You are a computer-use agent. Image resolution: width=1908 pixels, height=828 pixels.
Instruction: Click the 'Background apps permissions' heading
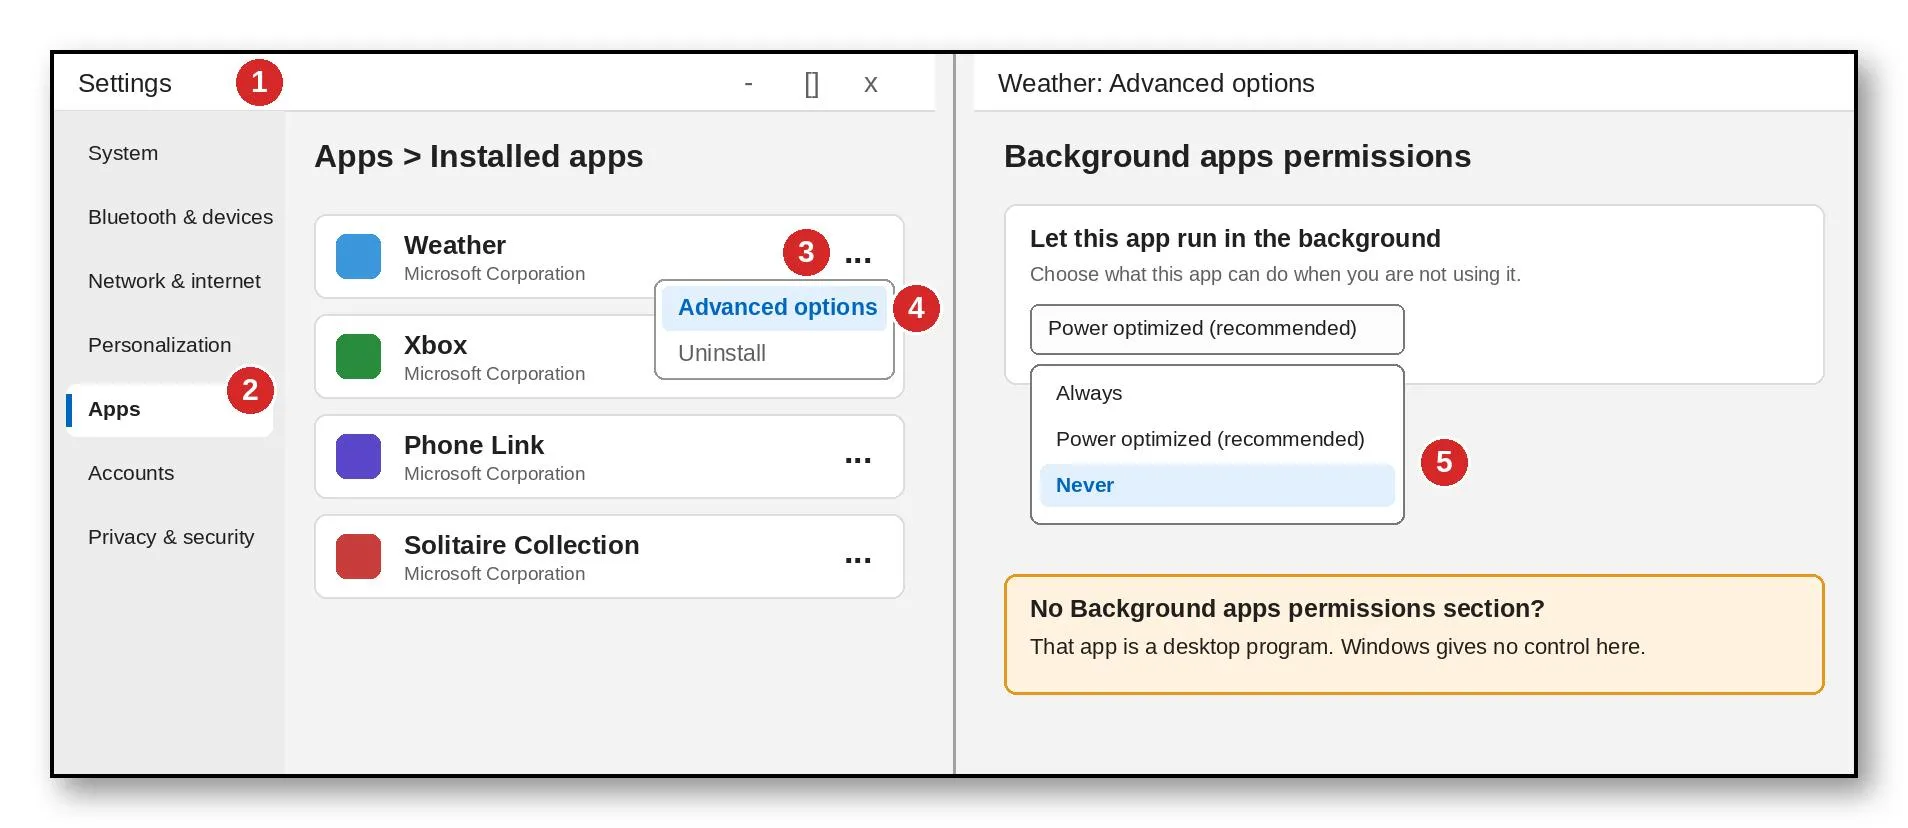click(1237, 156)
